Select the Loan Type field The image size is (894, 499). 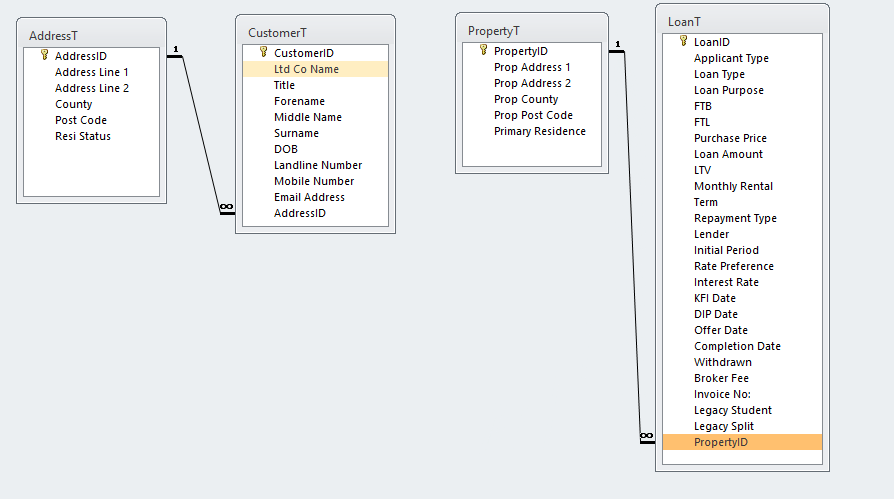click(x=742, y=74)
